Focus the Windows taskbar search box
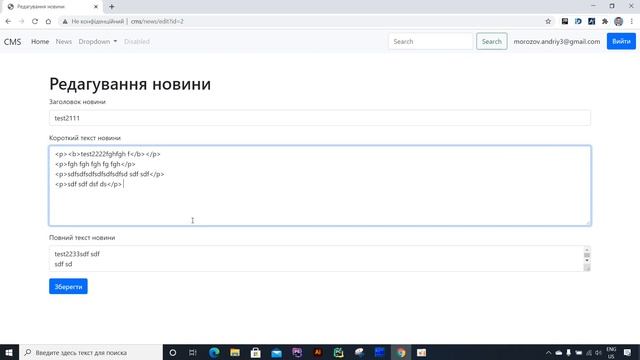Screen dimensions: 640x360 point(91,352)
